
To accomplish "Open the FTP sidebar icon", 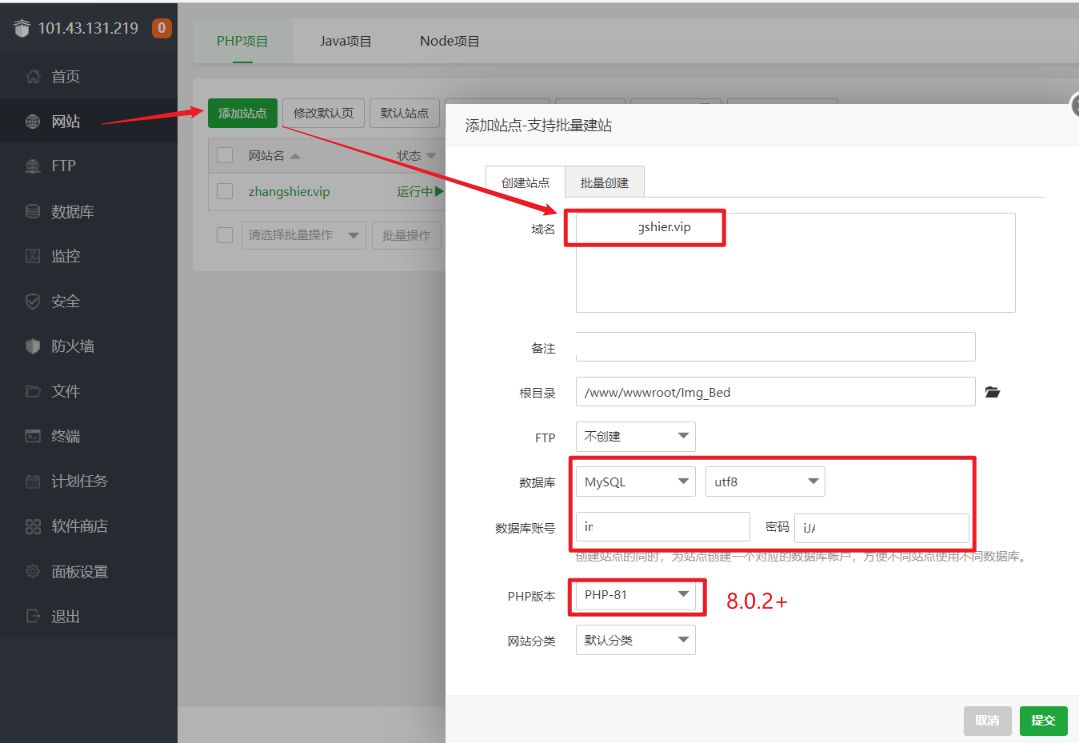I will (x=33, y=166).
